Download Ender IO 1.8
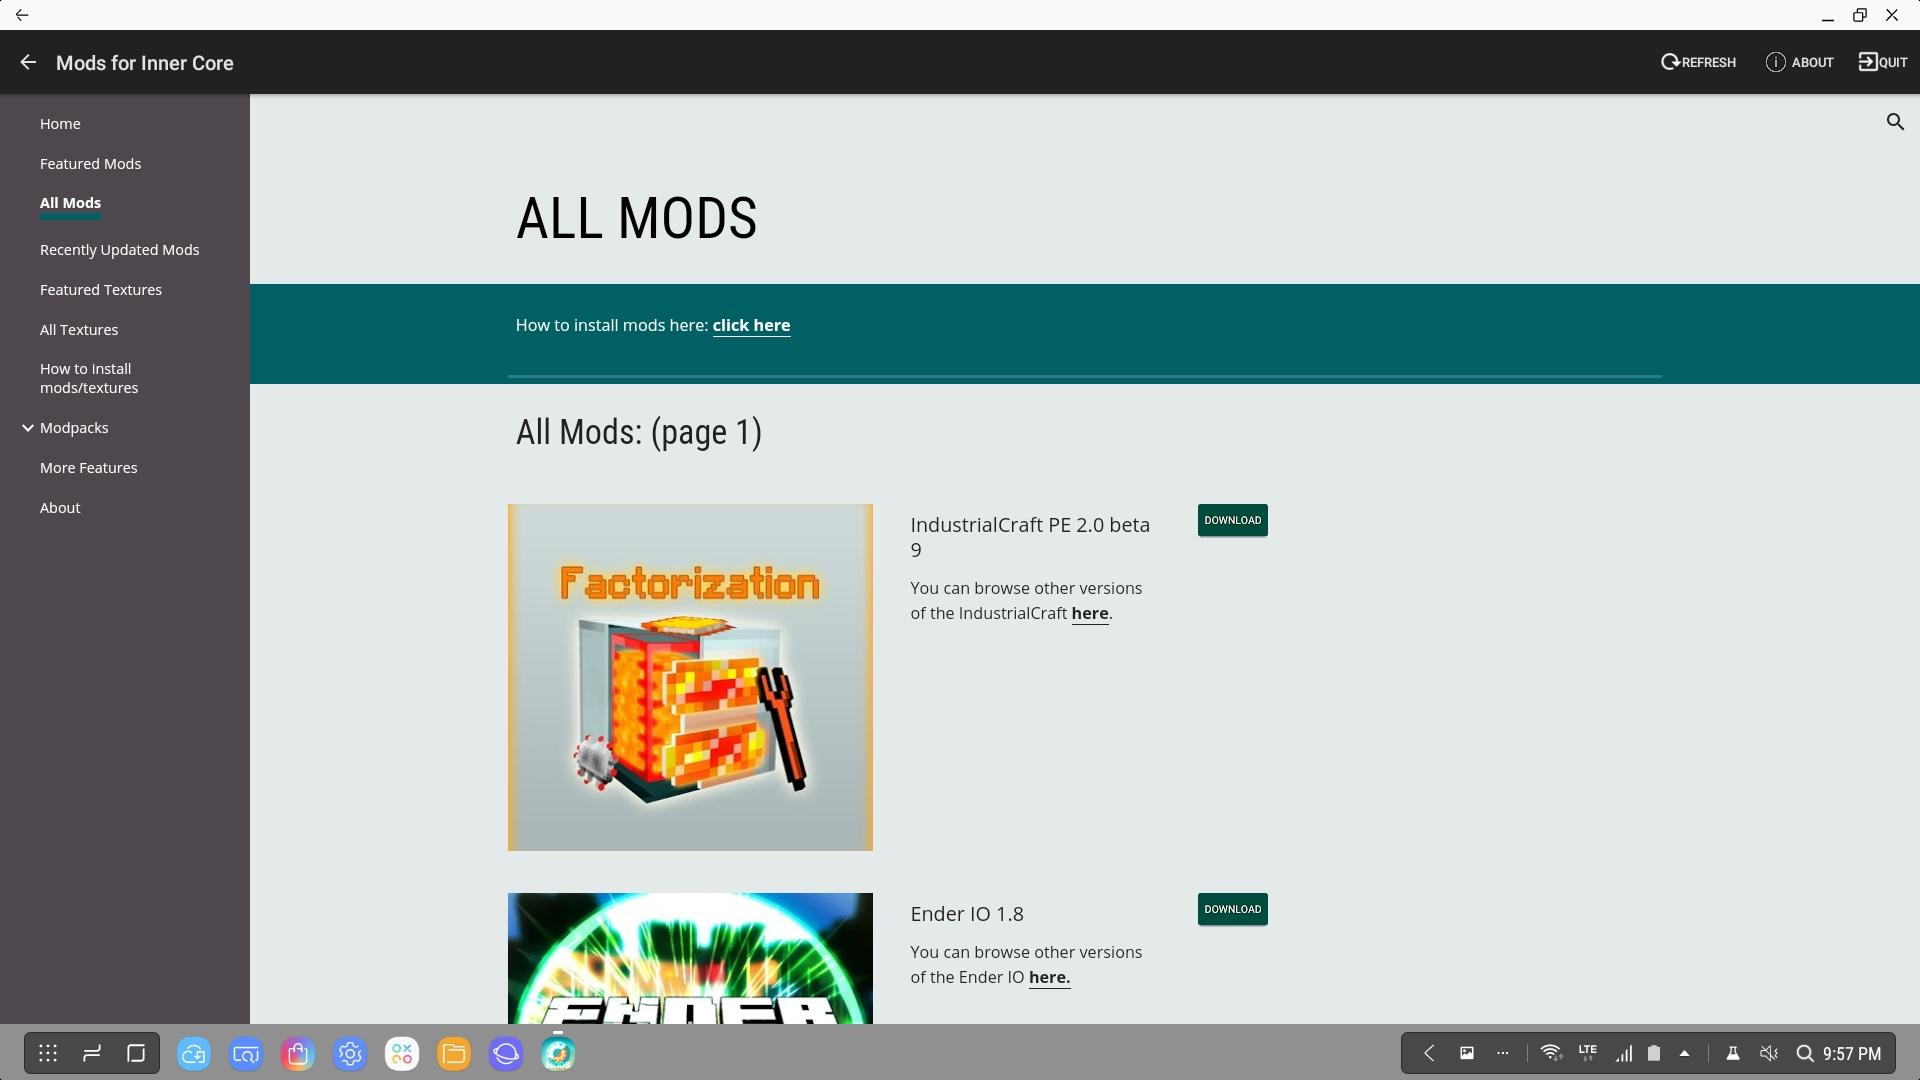This screenshot has height=1080, width=1920. pos(1232,909)
